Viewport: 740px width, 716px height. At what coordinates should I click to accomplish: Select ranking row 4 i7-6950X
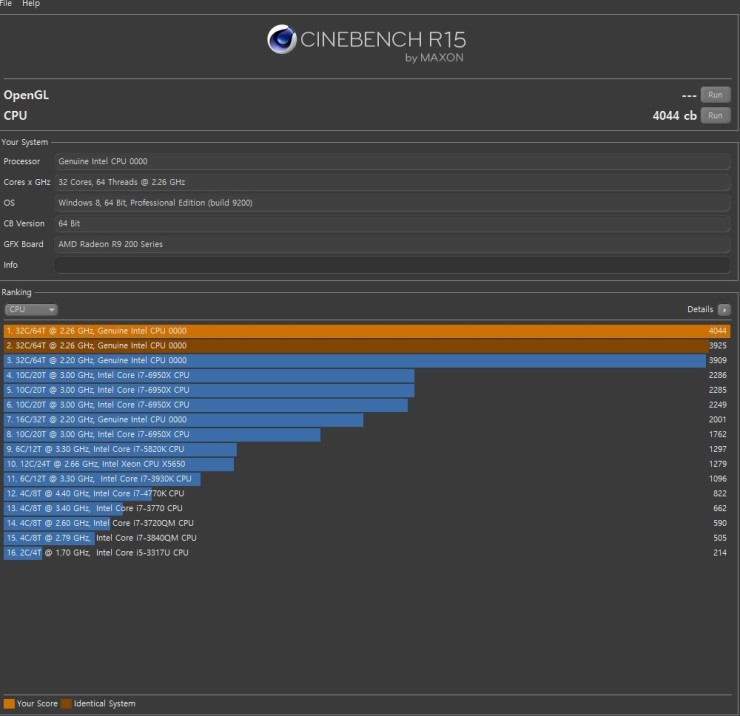[367, 375]
